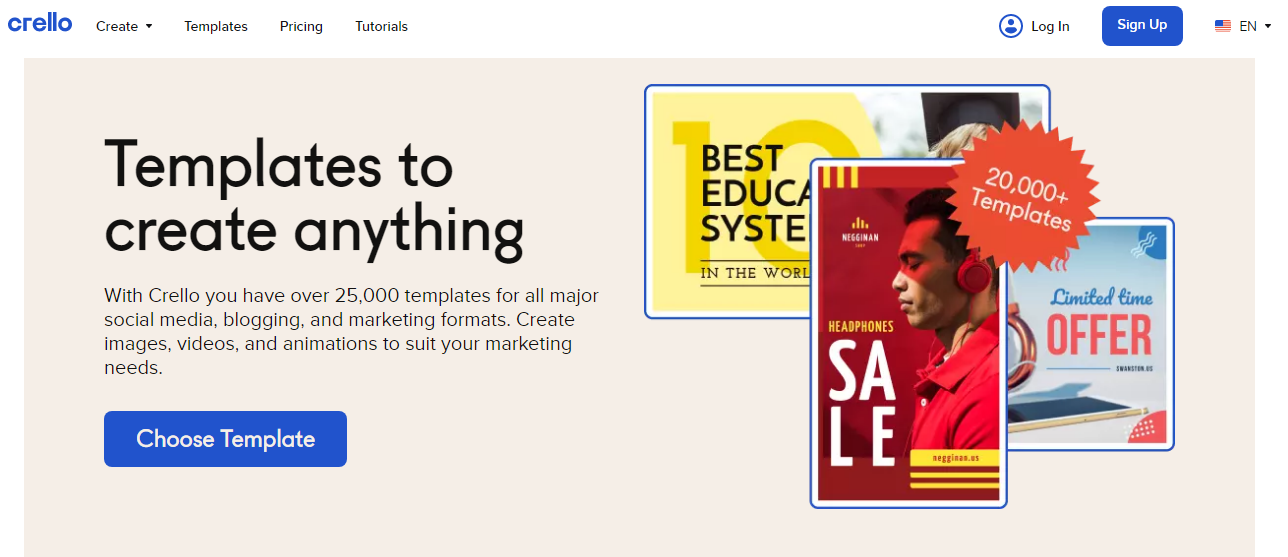
Task: Click the user profile icon beside Log In
Action: coord(1010,26)
